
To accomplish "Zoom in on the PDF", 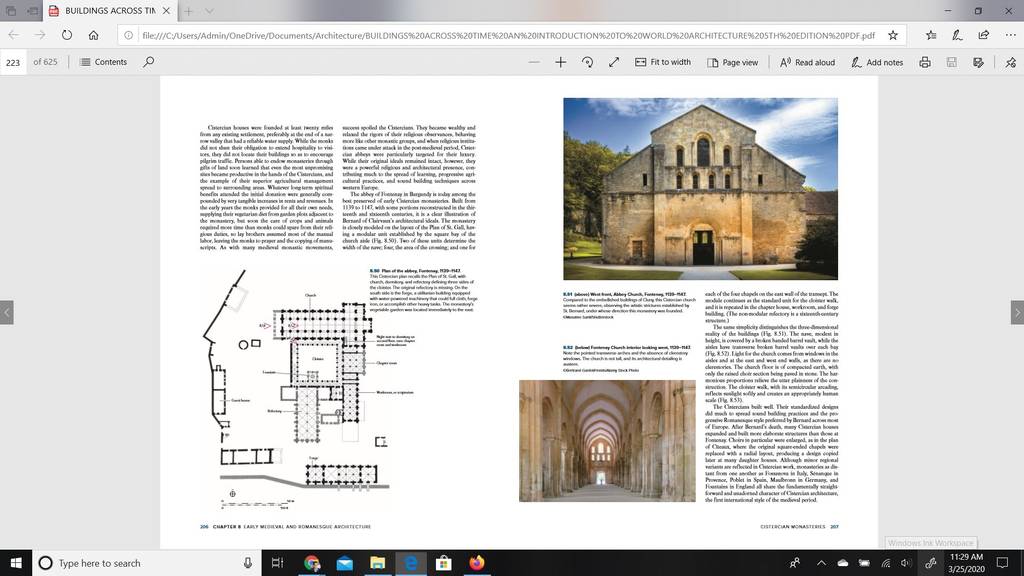I will [560, 62].
